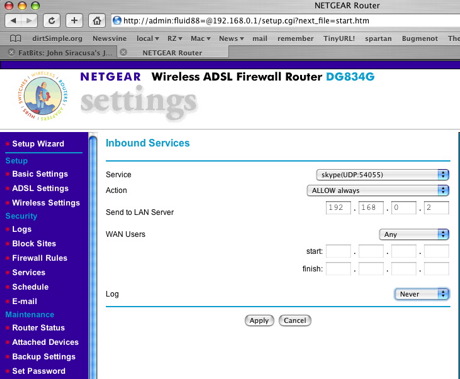Go back with the browser back arrow
This screenshot has width=460, height=379.
click(13, 21)
